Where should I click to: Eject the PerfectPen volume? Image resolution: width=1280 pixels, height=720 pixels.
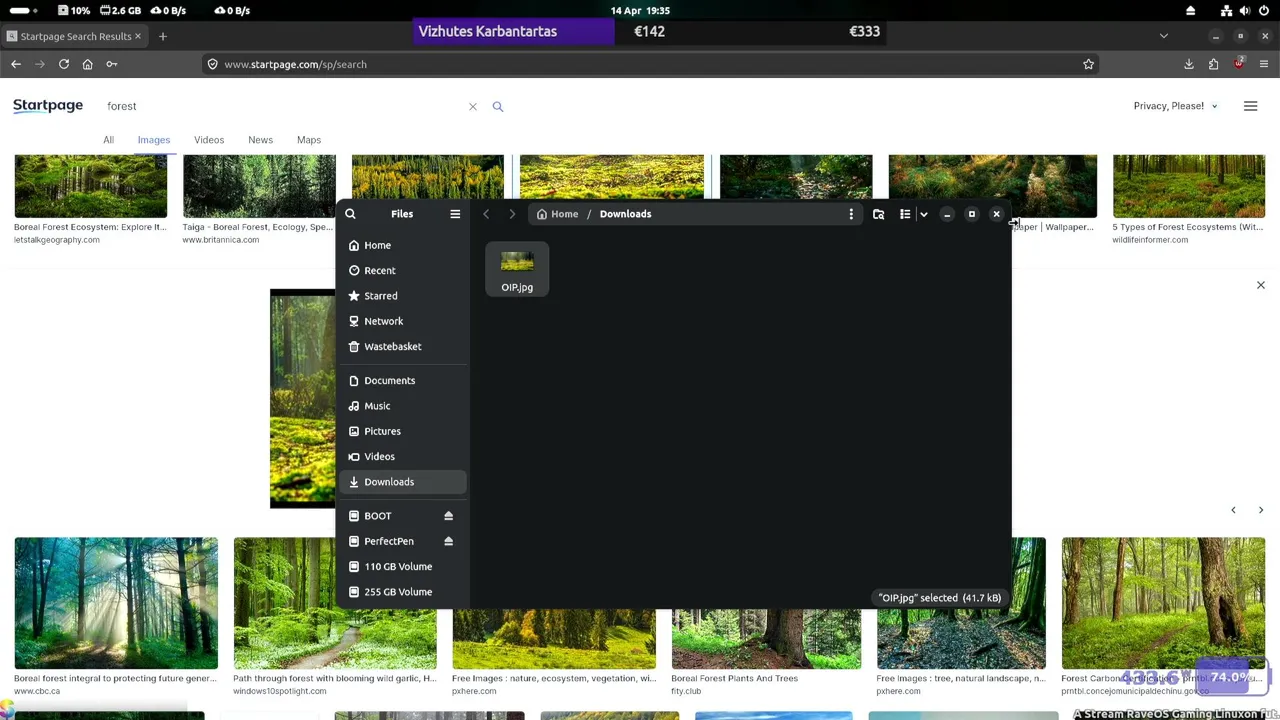[448, 541]
